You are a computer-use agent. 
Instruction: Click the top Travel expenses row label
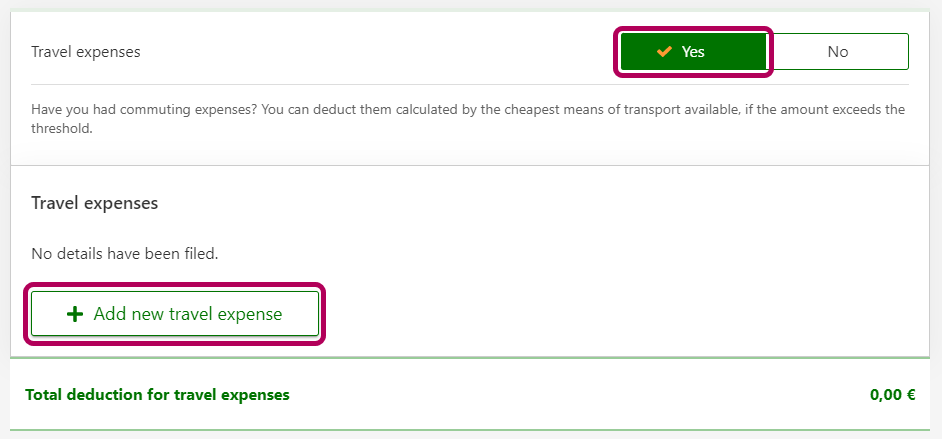tap(86, 52)
